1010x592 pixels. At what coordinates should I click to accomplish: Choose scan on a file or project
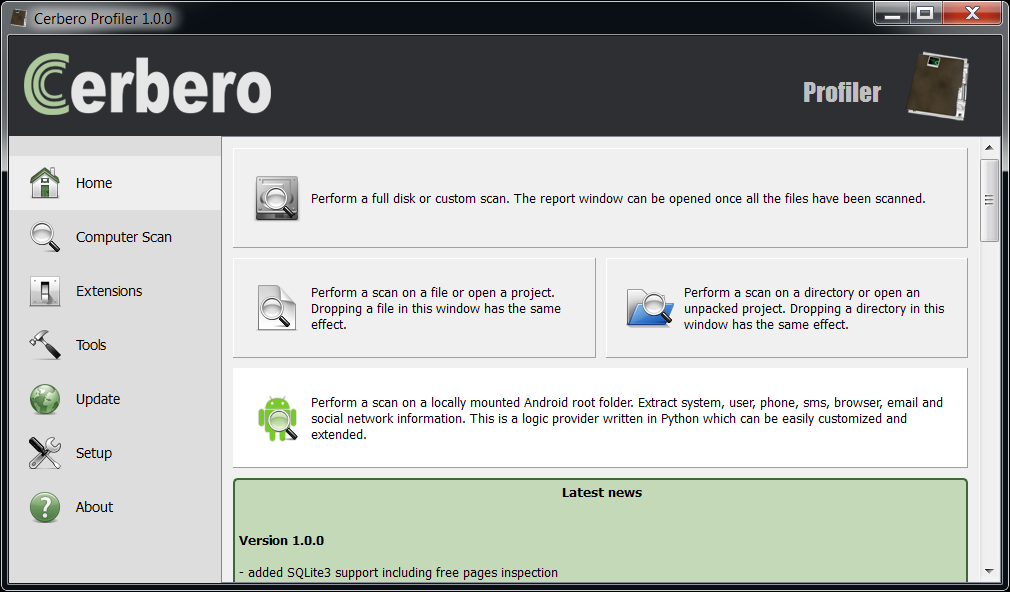point(414,308)
